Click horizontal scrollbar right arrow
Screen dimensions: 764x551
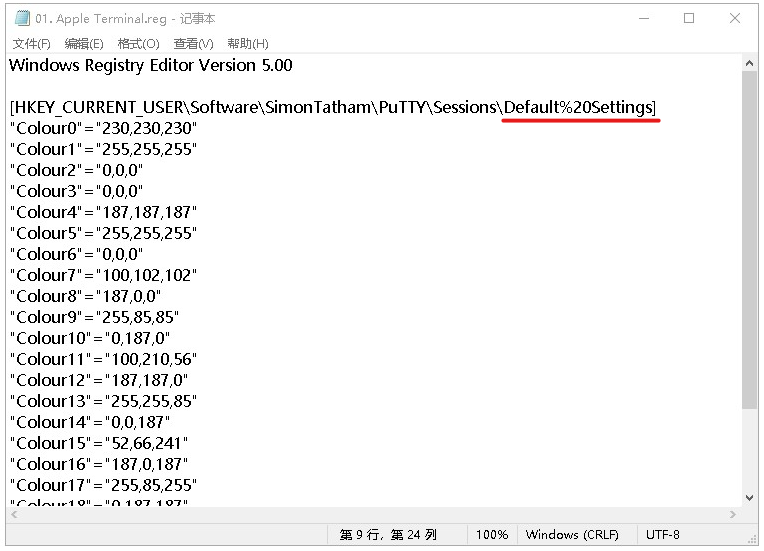pos(732,514)
